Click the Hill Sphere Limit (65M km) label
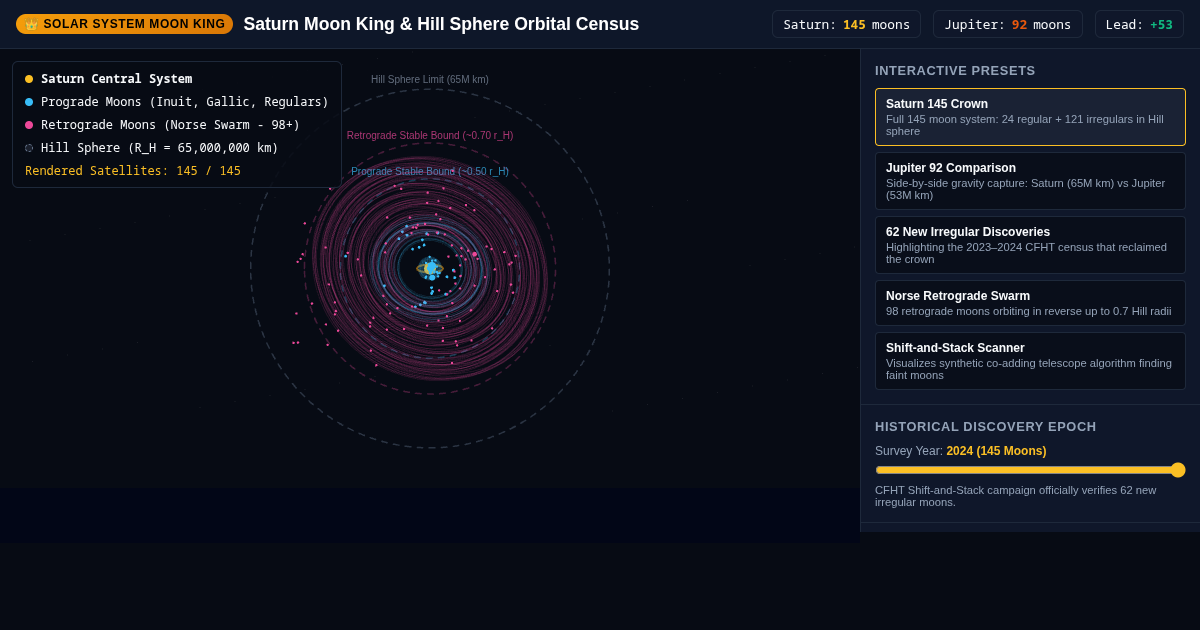Screen dimensions: 1200x630 click(x=430, y=80)
